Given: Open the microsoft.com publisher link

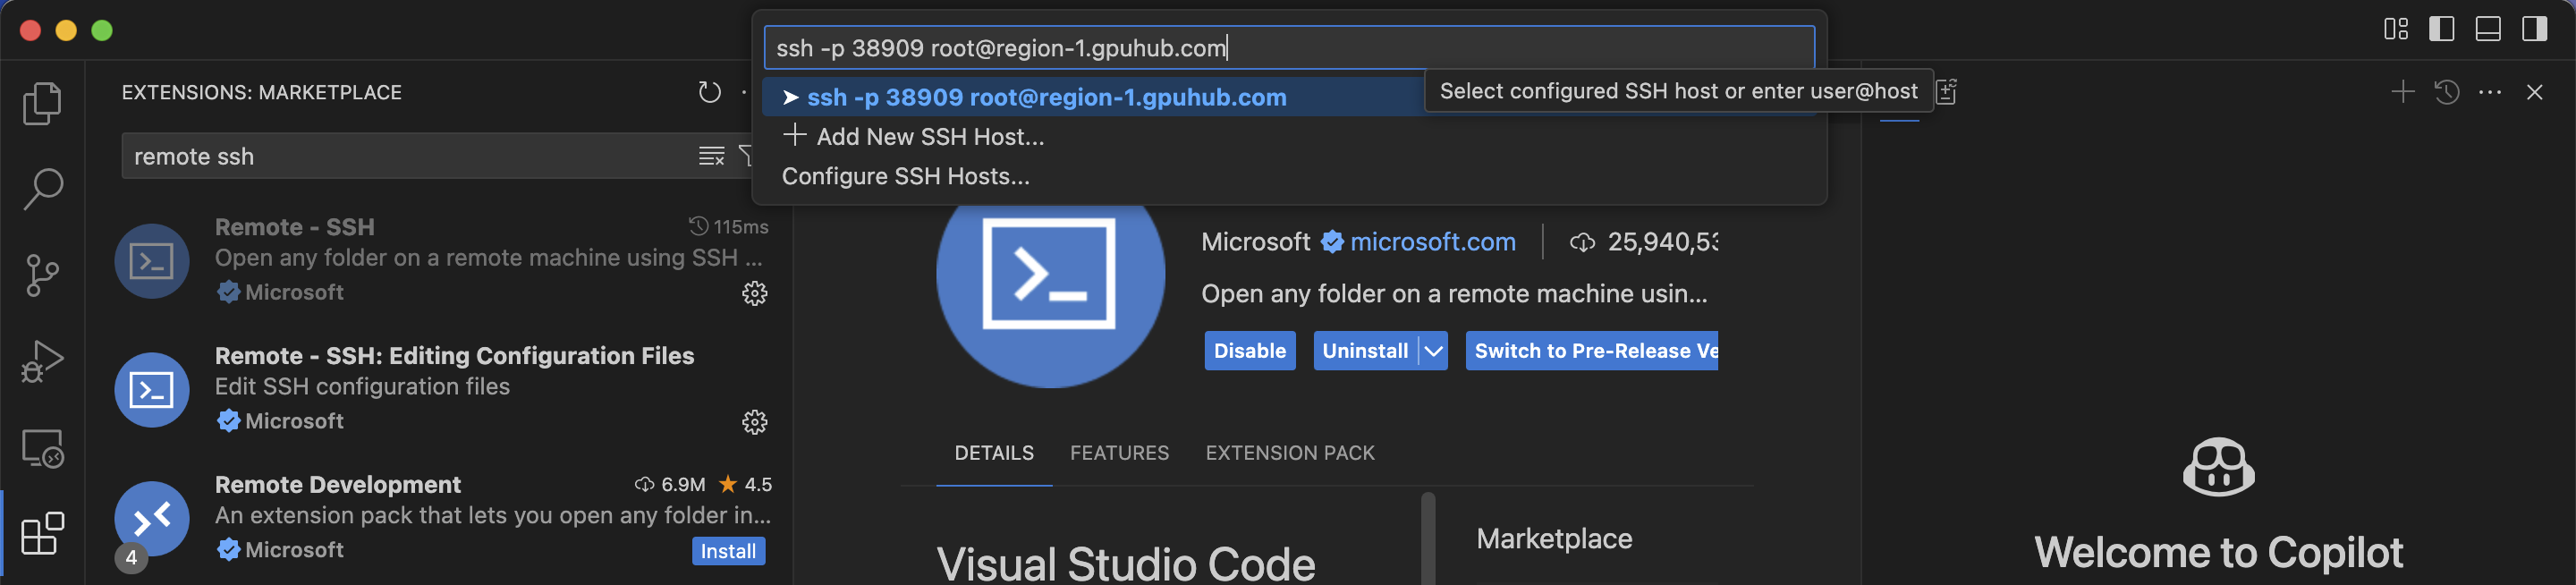Looking at the screenshot, I should (x=1432, y=242).
